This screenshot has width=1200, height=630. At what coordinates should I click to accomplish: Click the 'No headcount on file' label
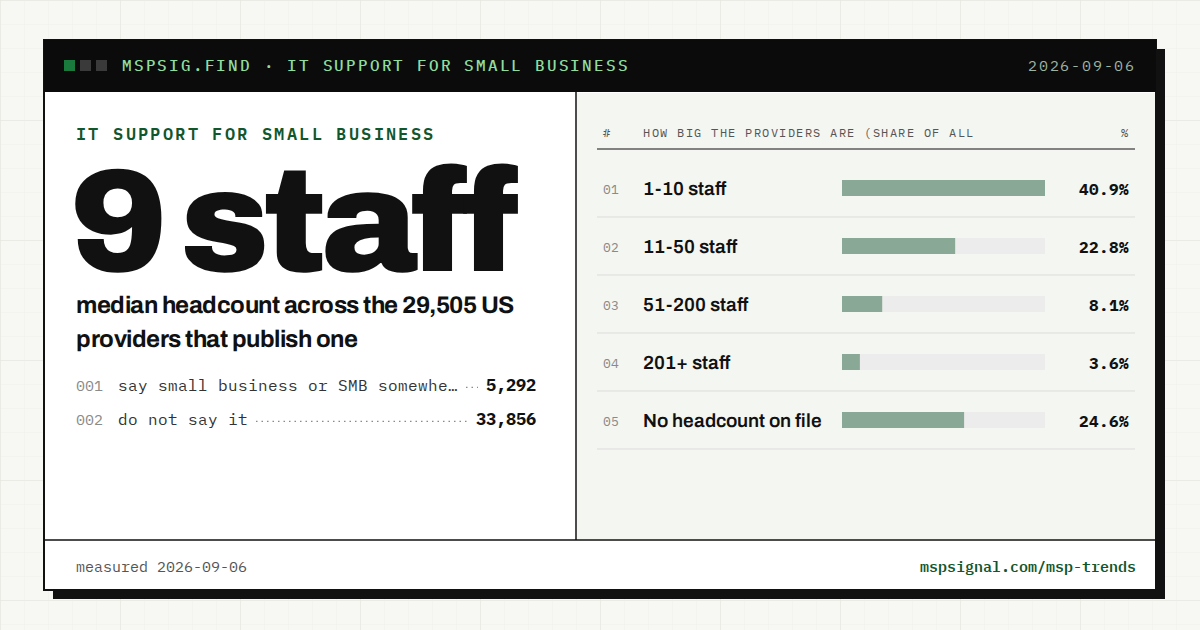[732, 421]
